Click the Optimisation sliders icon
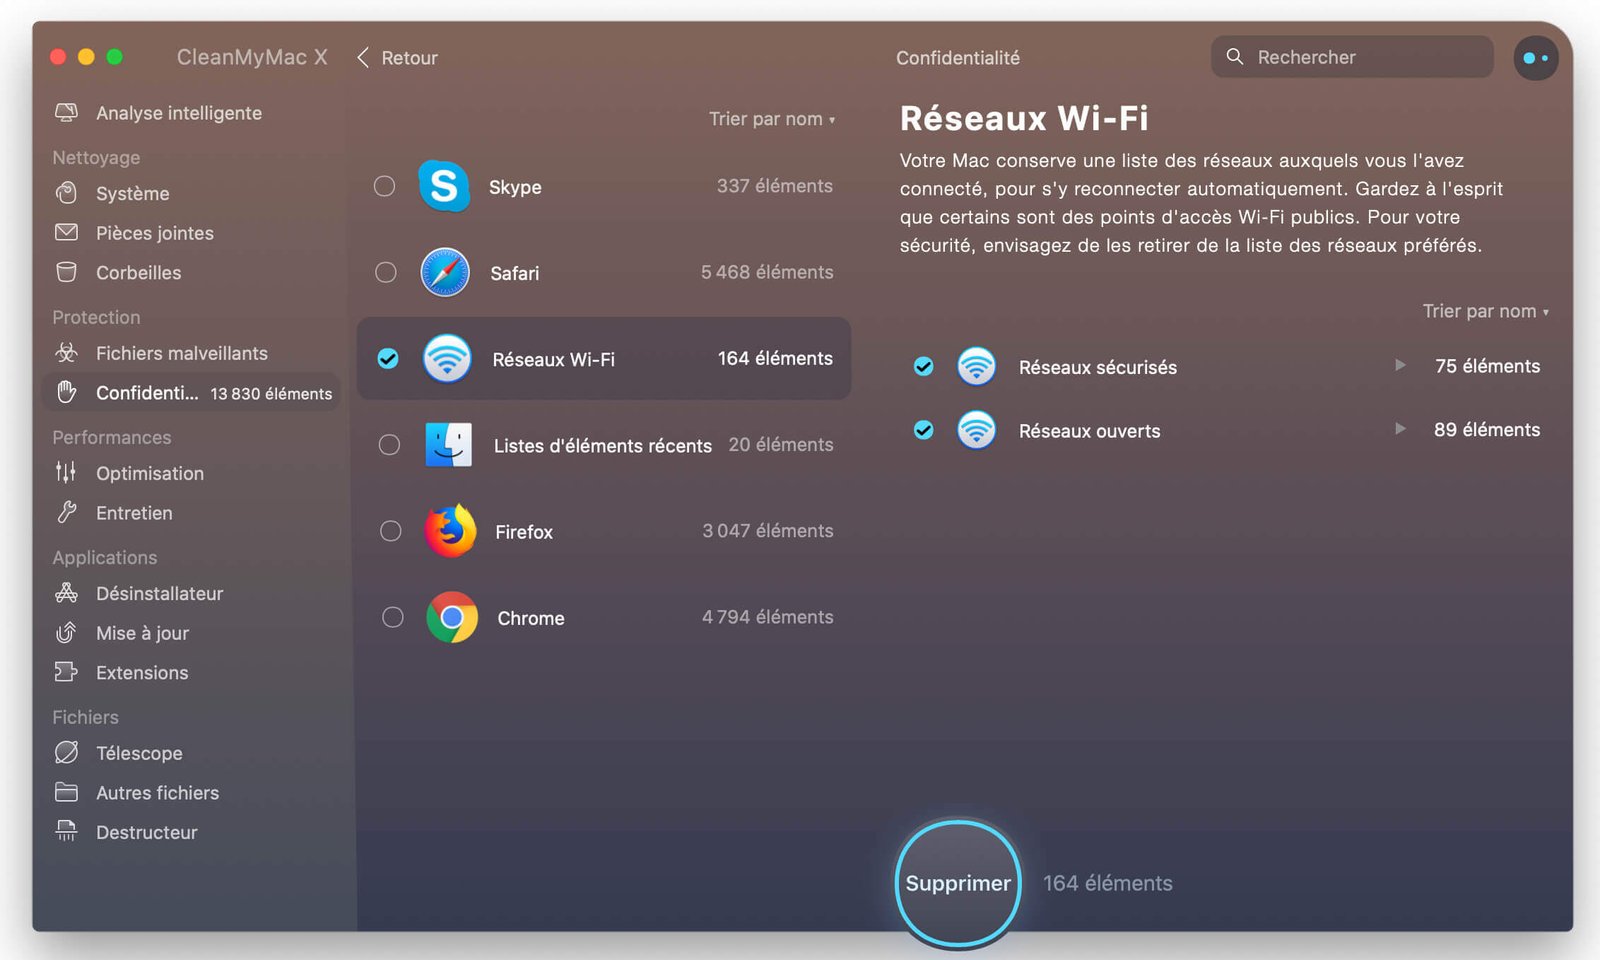Screen dimensions: 1600x960 (x=66, y=472)
